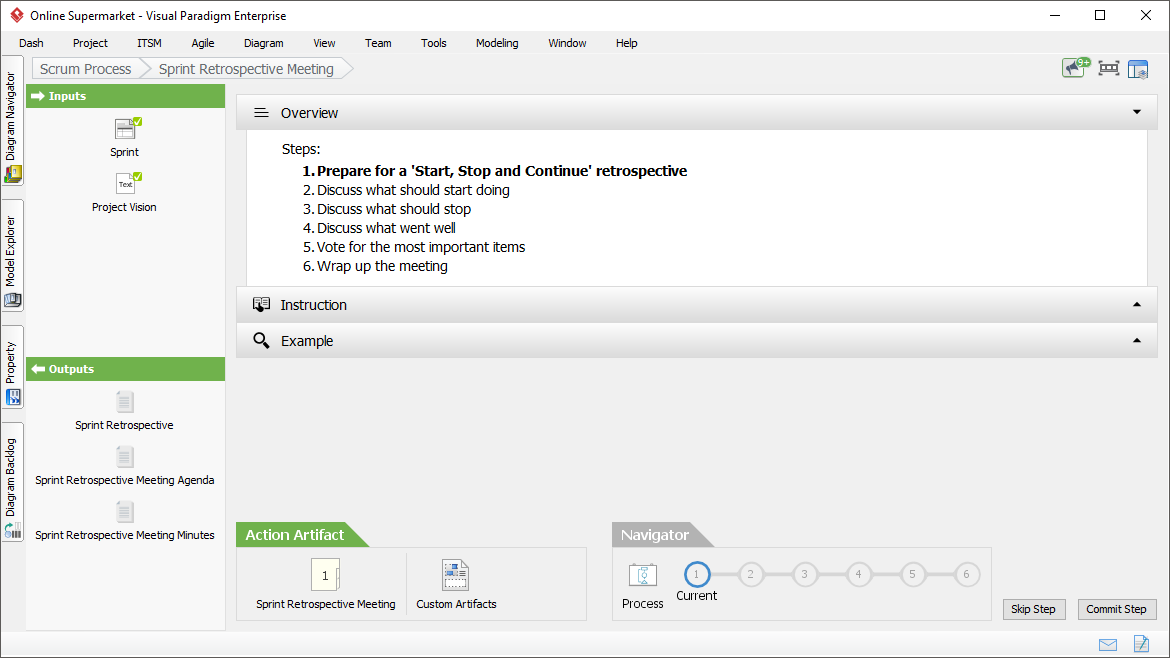Click the fit-to-width toolbar icon
Viewport: 1170px width, 658px height.
(x=1109, y=69)
